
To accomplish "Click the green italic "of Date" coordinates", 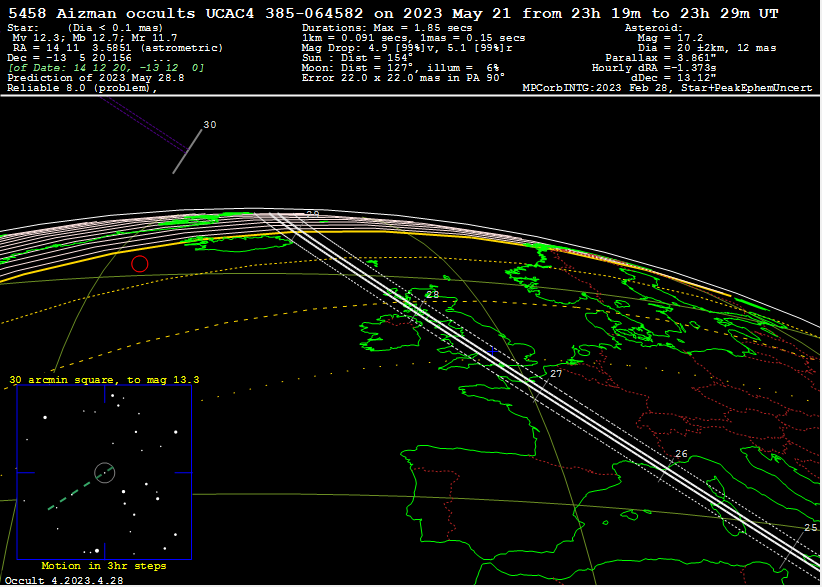I will (x=106, y=68).
